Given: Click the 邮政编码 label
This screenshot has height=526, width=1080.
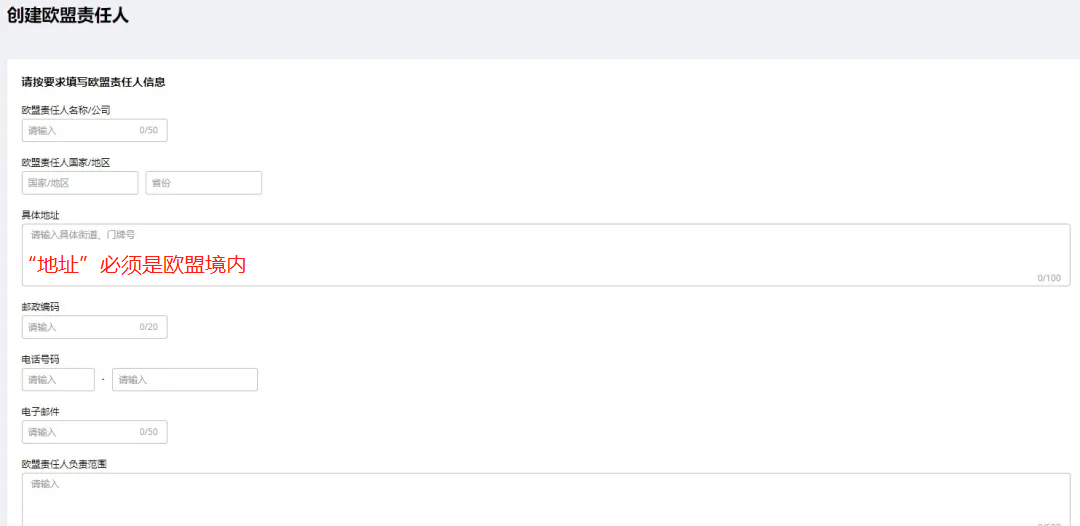Looking at the screenshot, I should [x=41, y=307].
